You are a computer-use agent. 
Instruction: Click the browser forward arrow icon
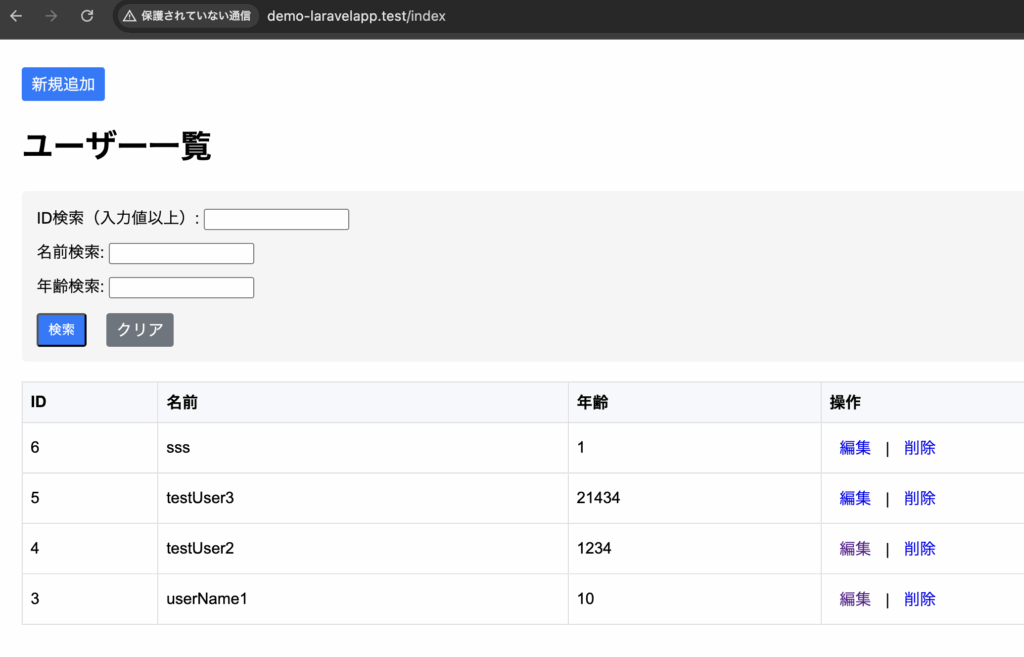(x=51, y=16)
